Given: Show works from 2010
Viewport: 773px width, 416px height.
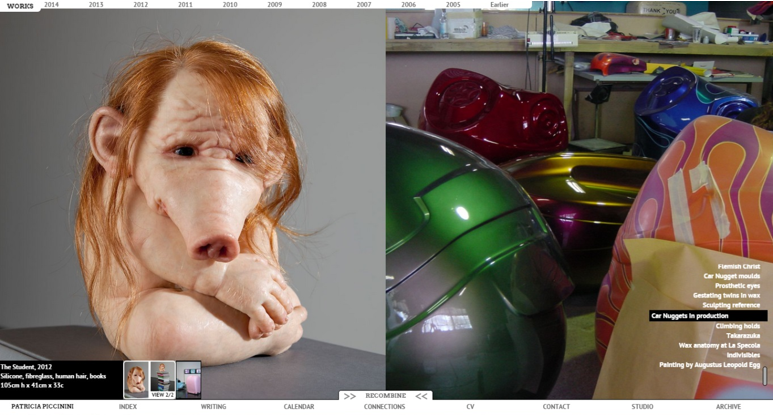Looking at the screenshot, I should coord(230,4).
